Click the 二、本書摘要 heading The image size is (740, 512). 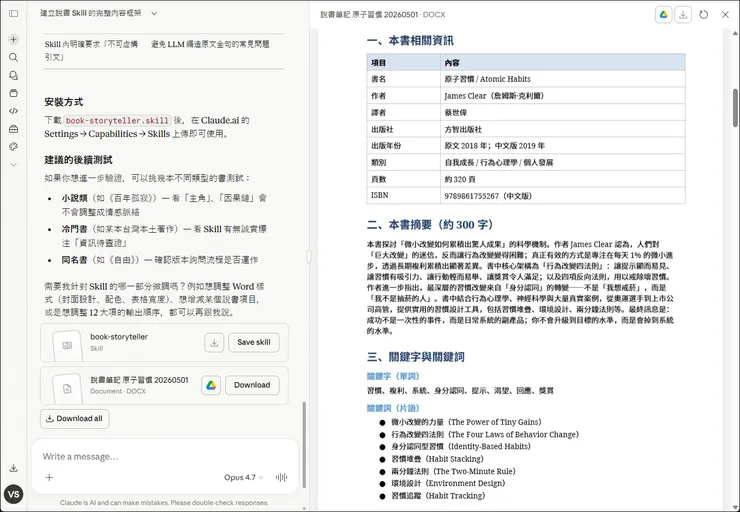430,225
